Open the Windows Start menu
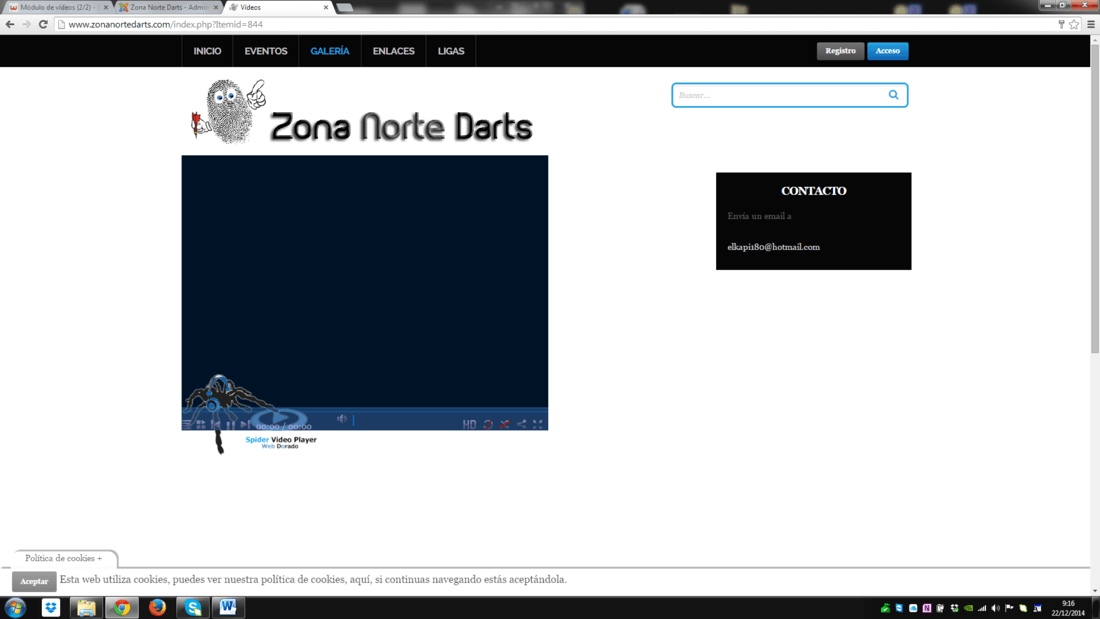 (15, 607)
